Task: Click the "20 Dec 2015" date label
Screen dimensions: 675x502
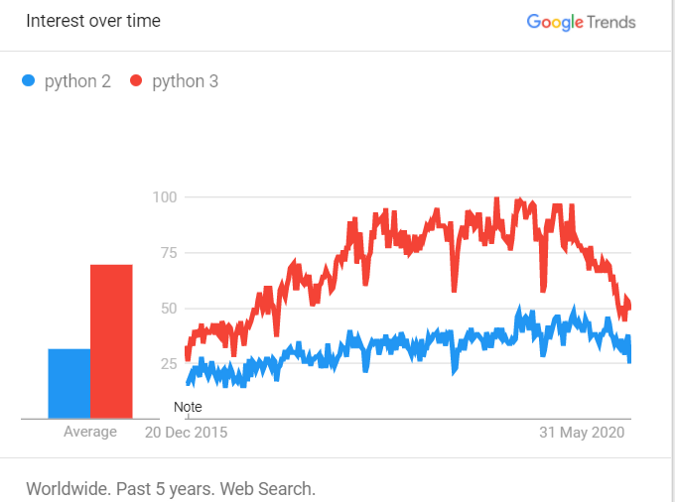Action: [x=186, y=433]
